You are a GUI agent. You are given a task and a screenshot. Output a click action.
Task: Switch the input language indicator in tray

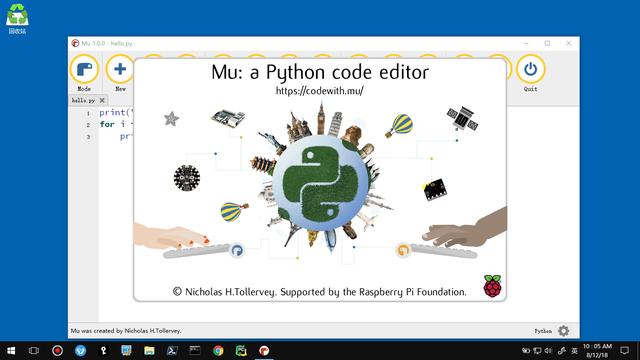pos(574,351)
